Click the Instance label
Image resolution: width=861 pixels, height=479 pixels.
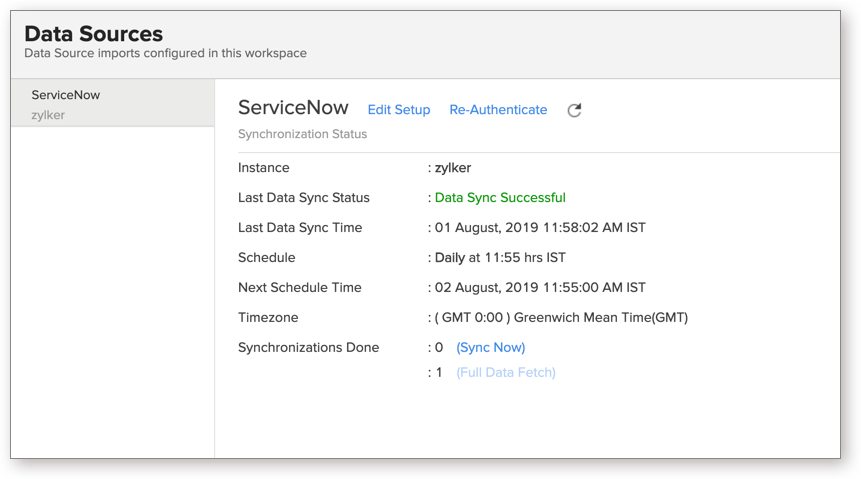[x=264, y=168]
